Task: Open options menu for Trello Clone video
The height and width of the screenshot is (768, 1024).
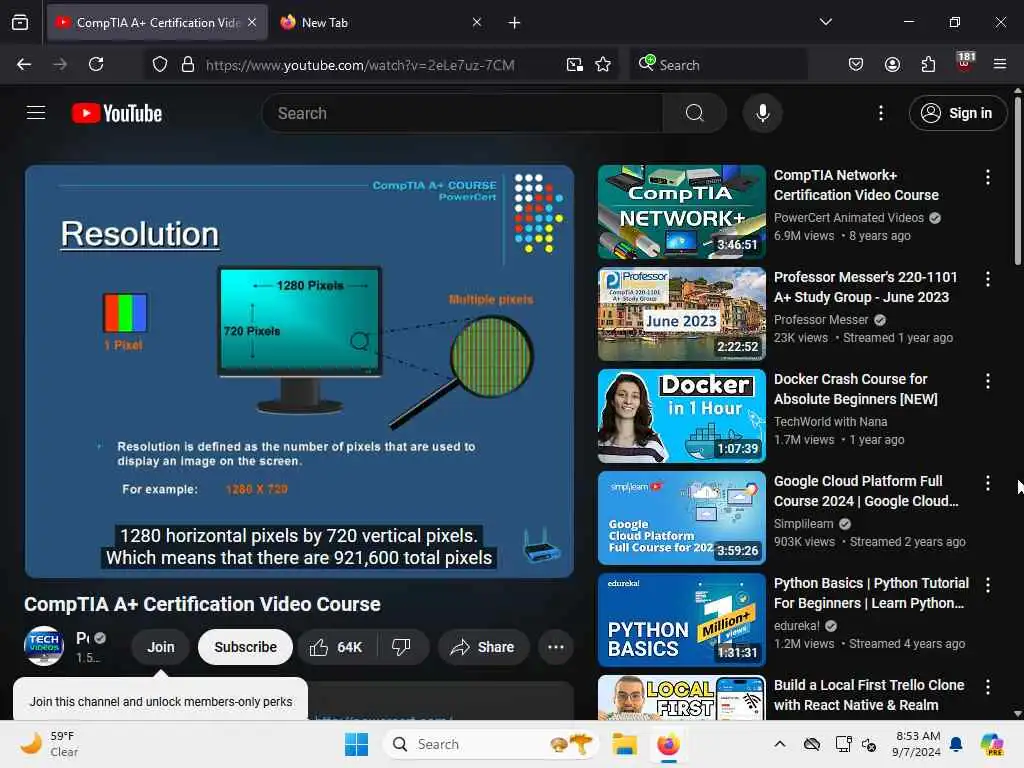Action: click(987, 687)
